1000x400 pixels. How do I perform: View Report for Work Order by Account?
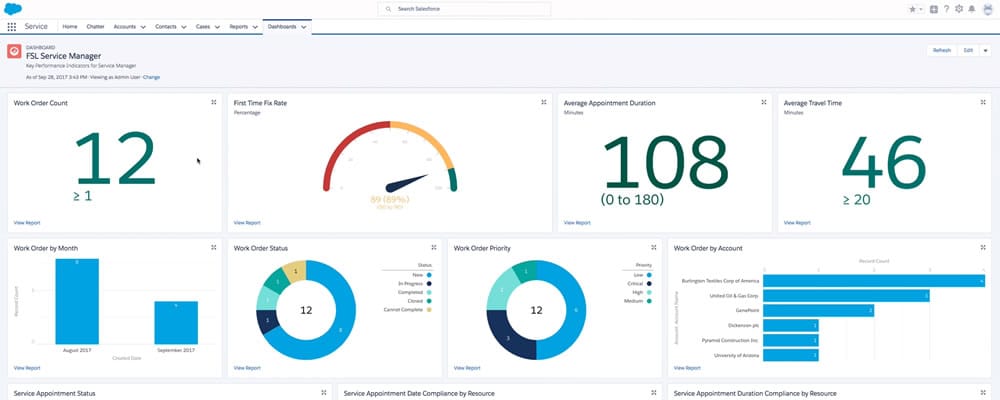point(687,368)
